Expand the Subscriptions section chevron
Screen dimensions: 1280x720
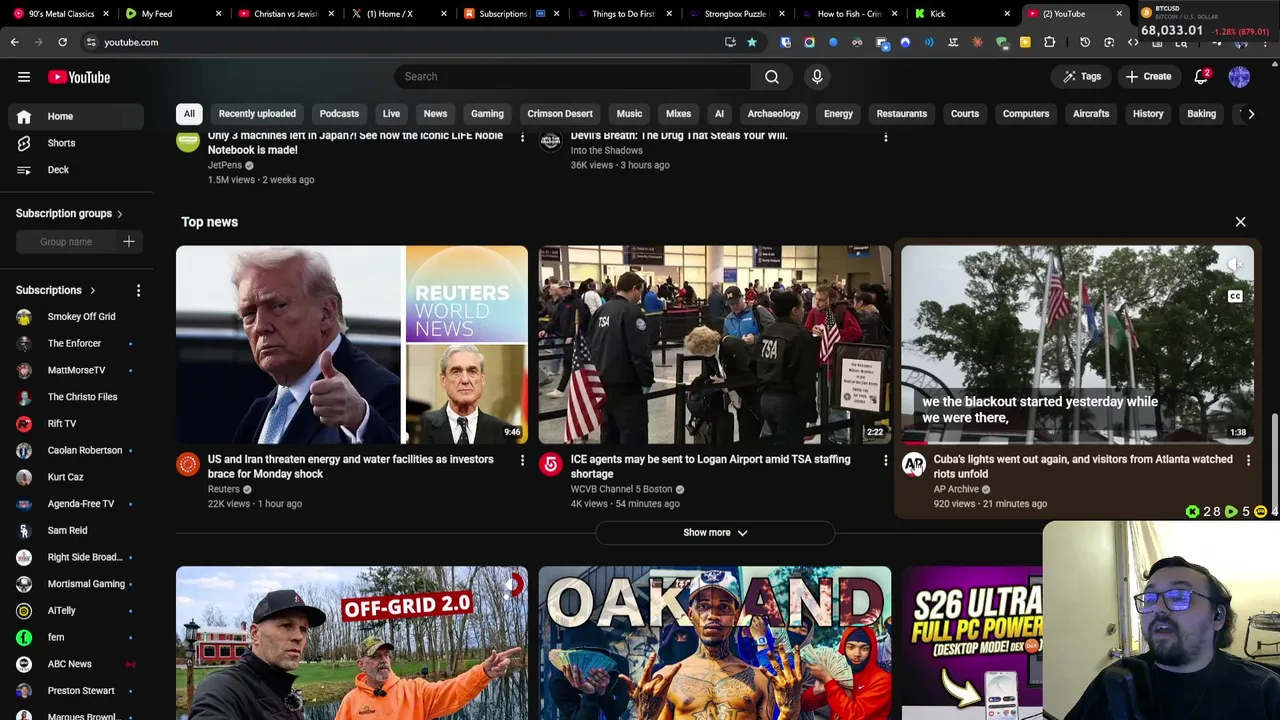[92, 291]
